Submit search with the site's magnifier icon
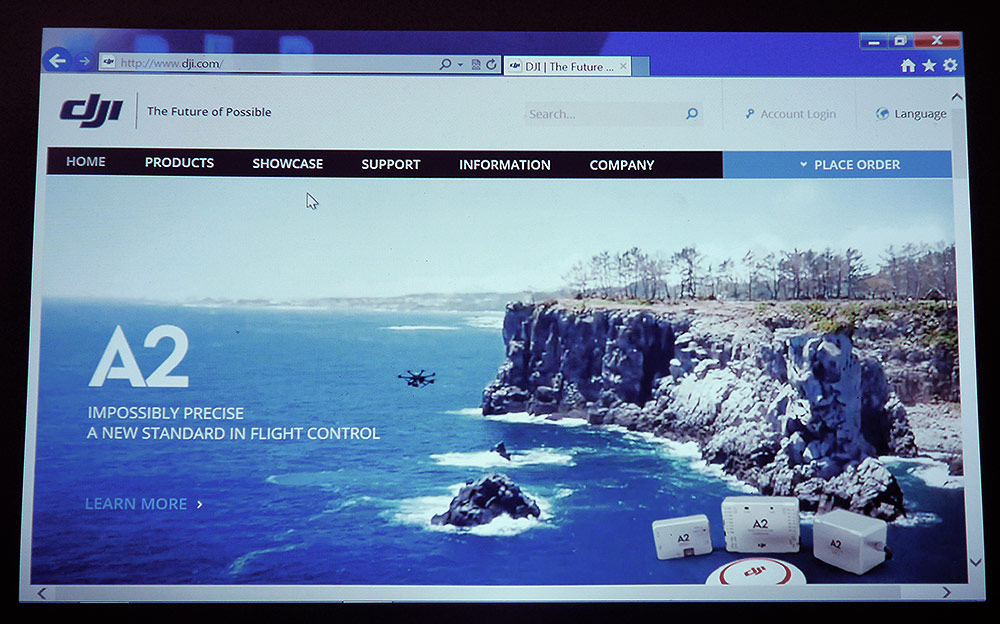Screen dimensions: 1000x624 (x=692, y=114)
